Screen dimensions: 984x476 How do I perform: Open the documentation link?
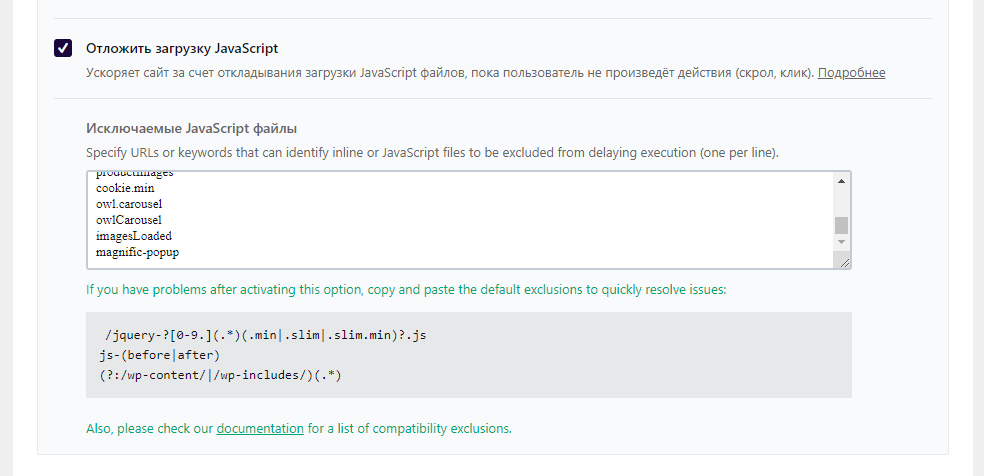(x=260, y=428)
